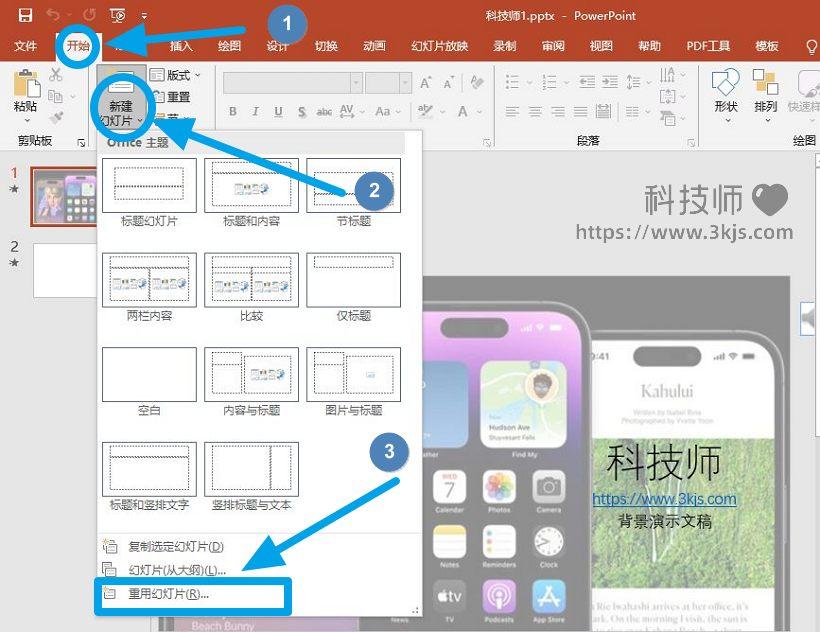820x632 pixels.
Task: Toggle Strikethrough abc formatting
Action: point(324,111)
